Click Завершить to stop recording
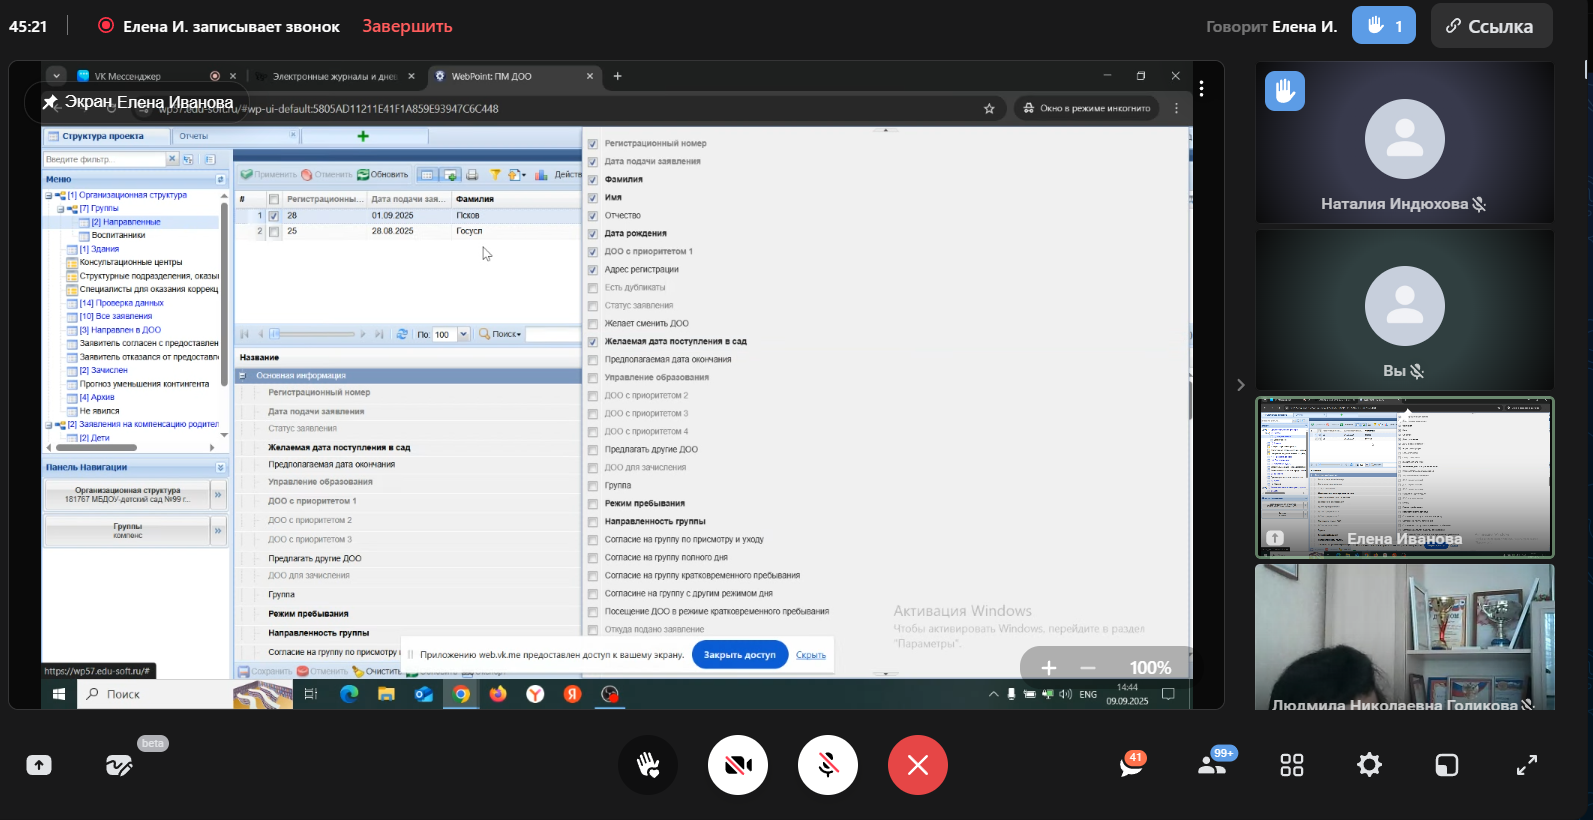 click(x=407, y=26)
